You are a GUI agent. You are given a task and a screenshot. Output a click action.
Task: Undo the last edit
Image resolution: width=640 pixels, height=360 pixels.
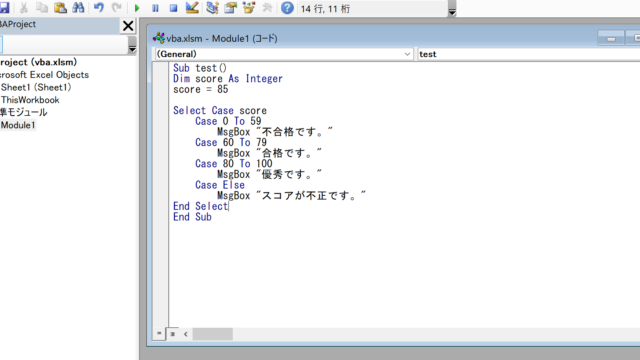98,8
